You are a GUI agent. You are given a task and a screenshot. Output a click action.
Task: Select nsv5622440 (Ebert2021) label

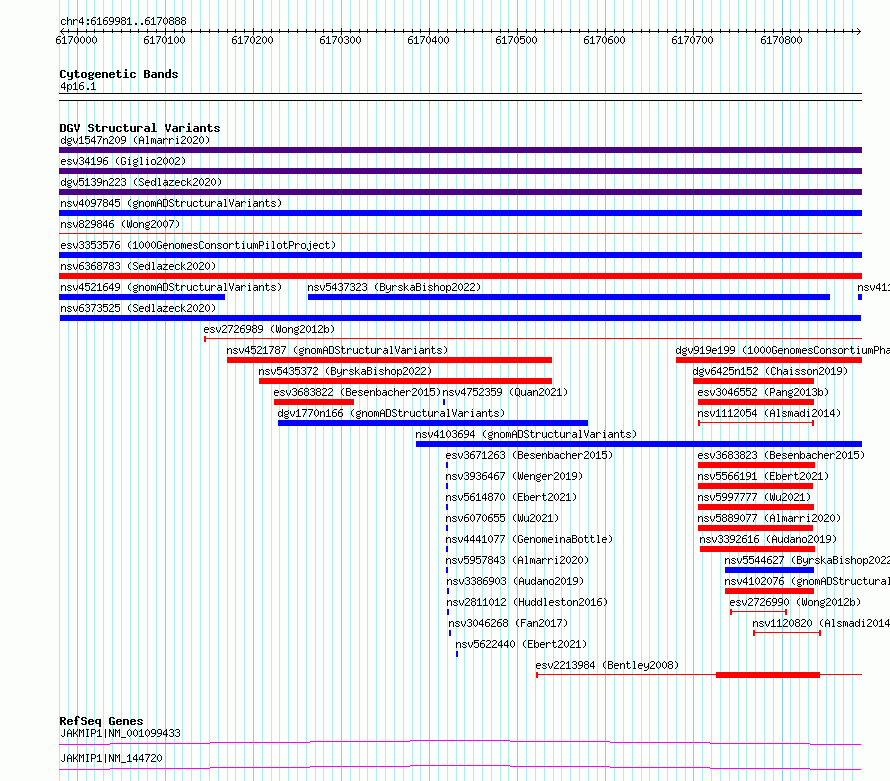pyautogui.click(x=521, y=644)
